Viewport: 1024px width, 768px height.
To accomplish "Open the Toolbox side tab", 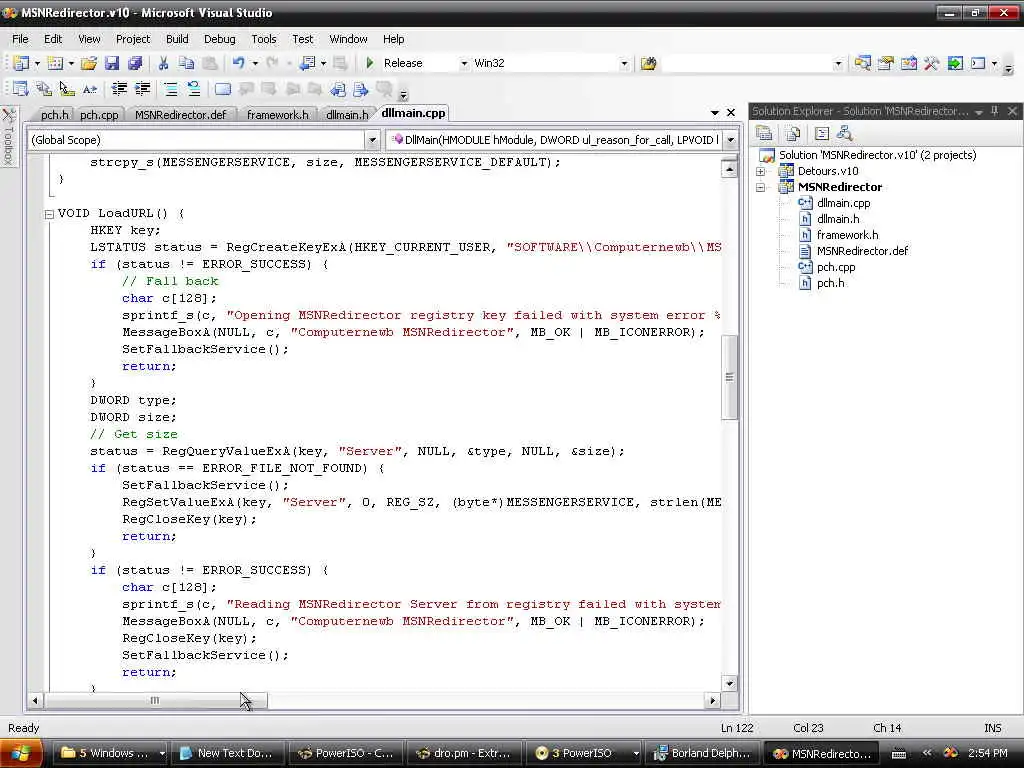I will point(8,137).
